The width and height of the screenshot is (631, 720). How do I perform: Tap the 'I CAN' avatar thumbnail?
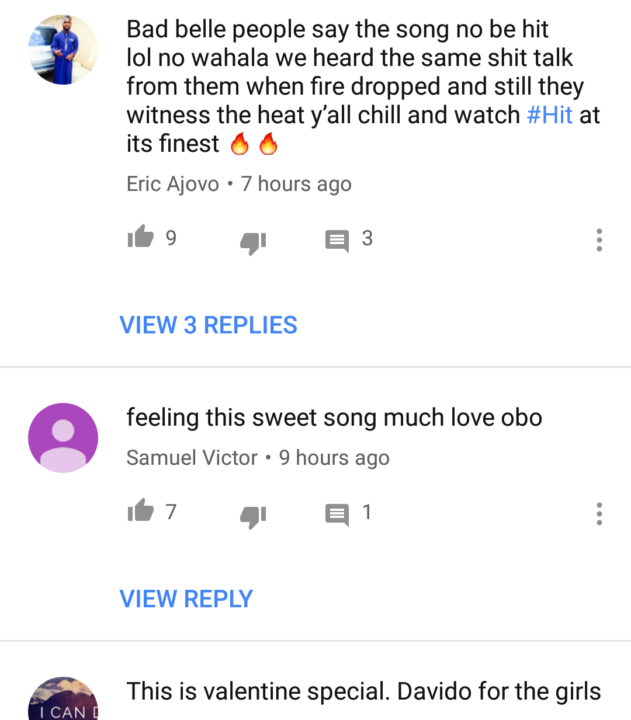63,698
